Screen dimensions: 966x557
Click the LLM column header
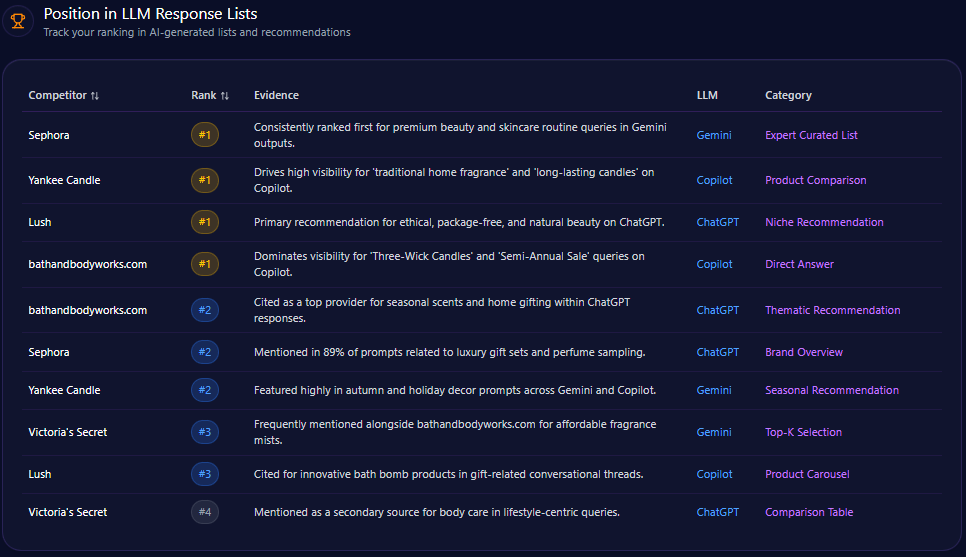[x=707, y=95]
